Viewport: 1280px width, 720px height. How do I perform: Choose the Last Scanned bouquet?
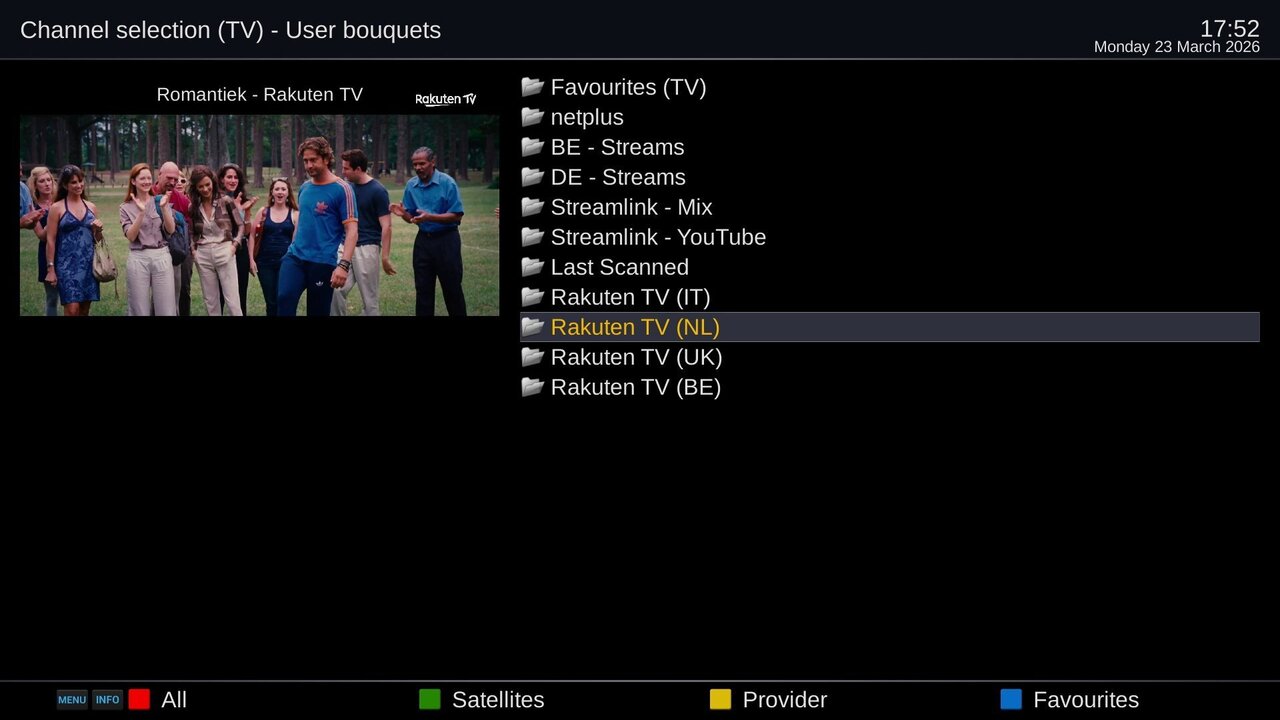(x=890, y=267)
